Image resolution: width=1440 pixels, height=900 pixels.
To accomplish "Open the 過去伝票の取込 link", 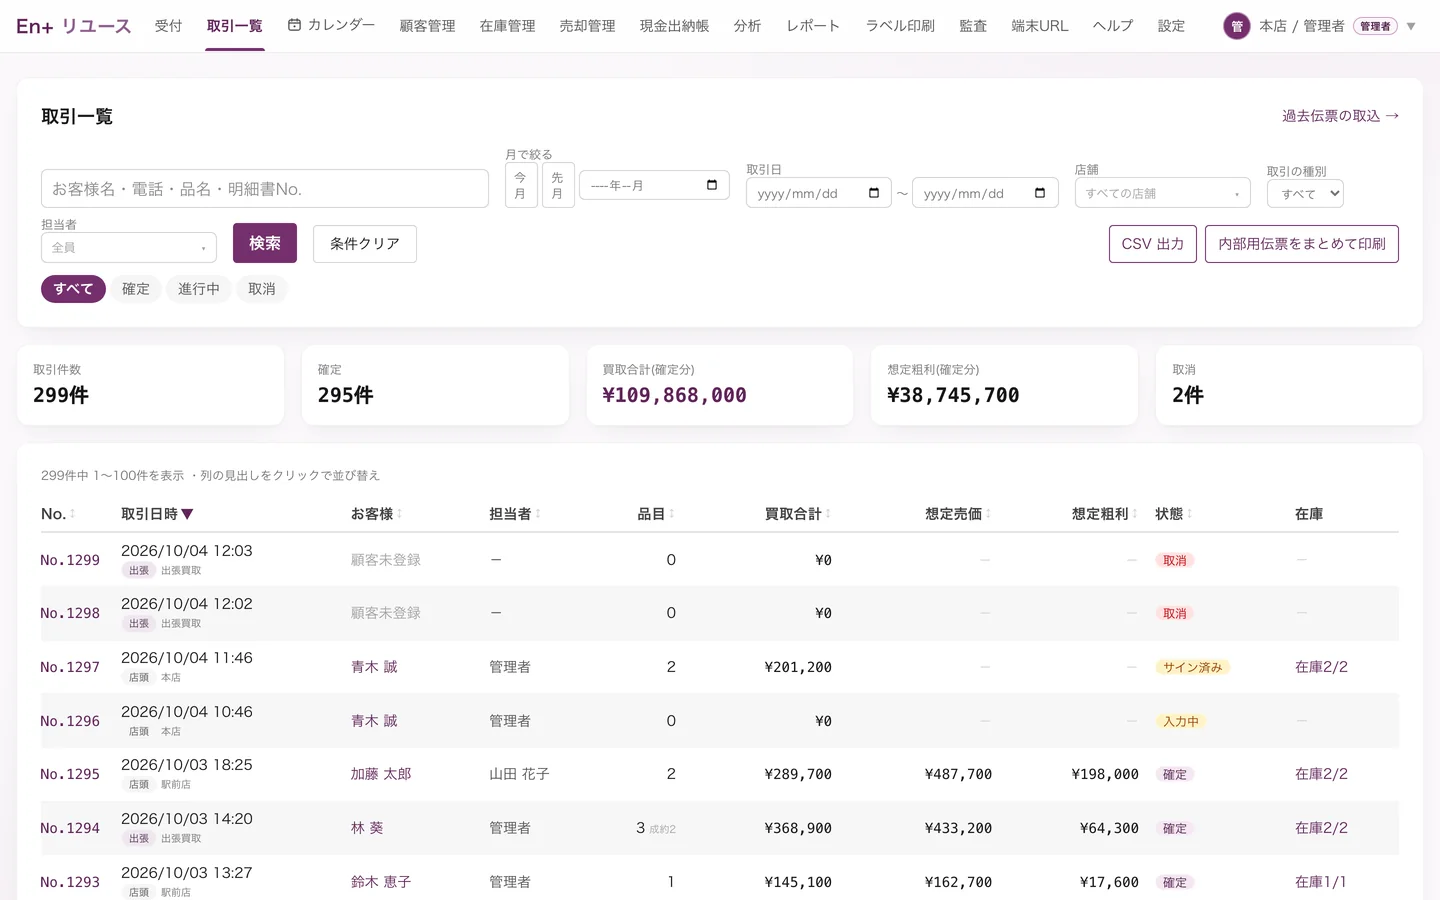I will point(1341,116).
